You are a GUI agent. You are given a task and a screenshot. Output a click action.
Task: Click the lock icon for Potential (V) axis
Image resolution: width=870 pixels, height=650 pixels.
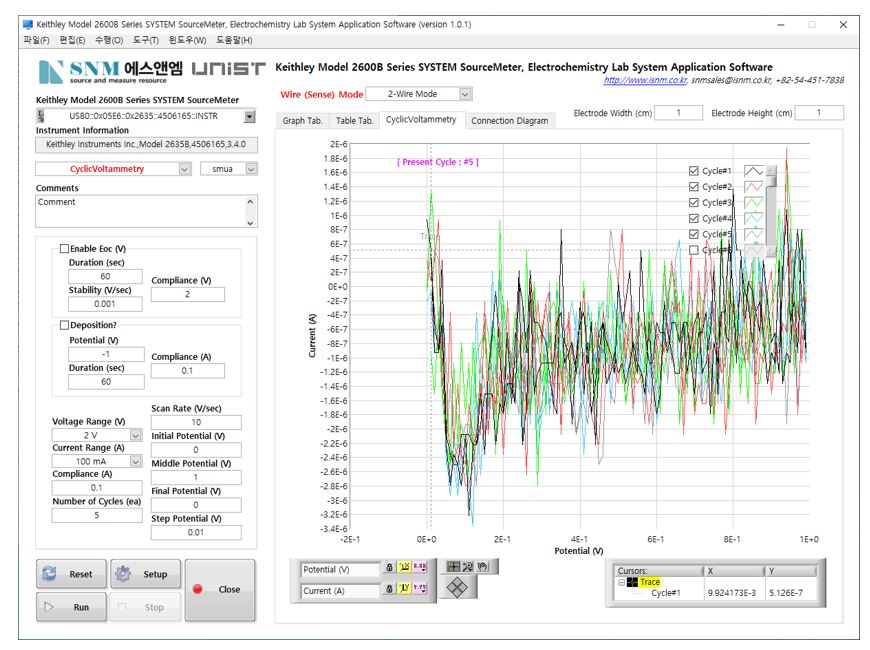coord(390,568)
